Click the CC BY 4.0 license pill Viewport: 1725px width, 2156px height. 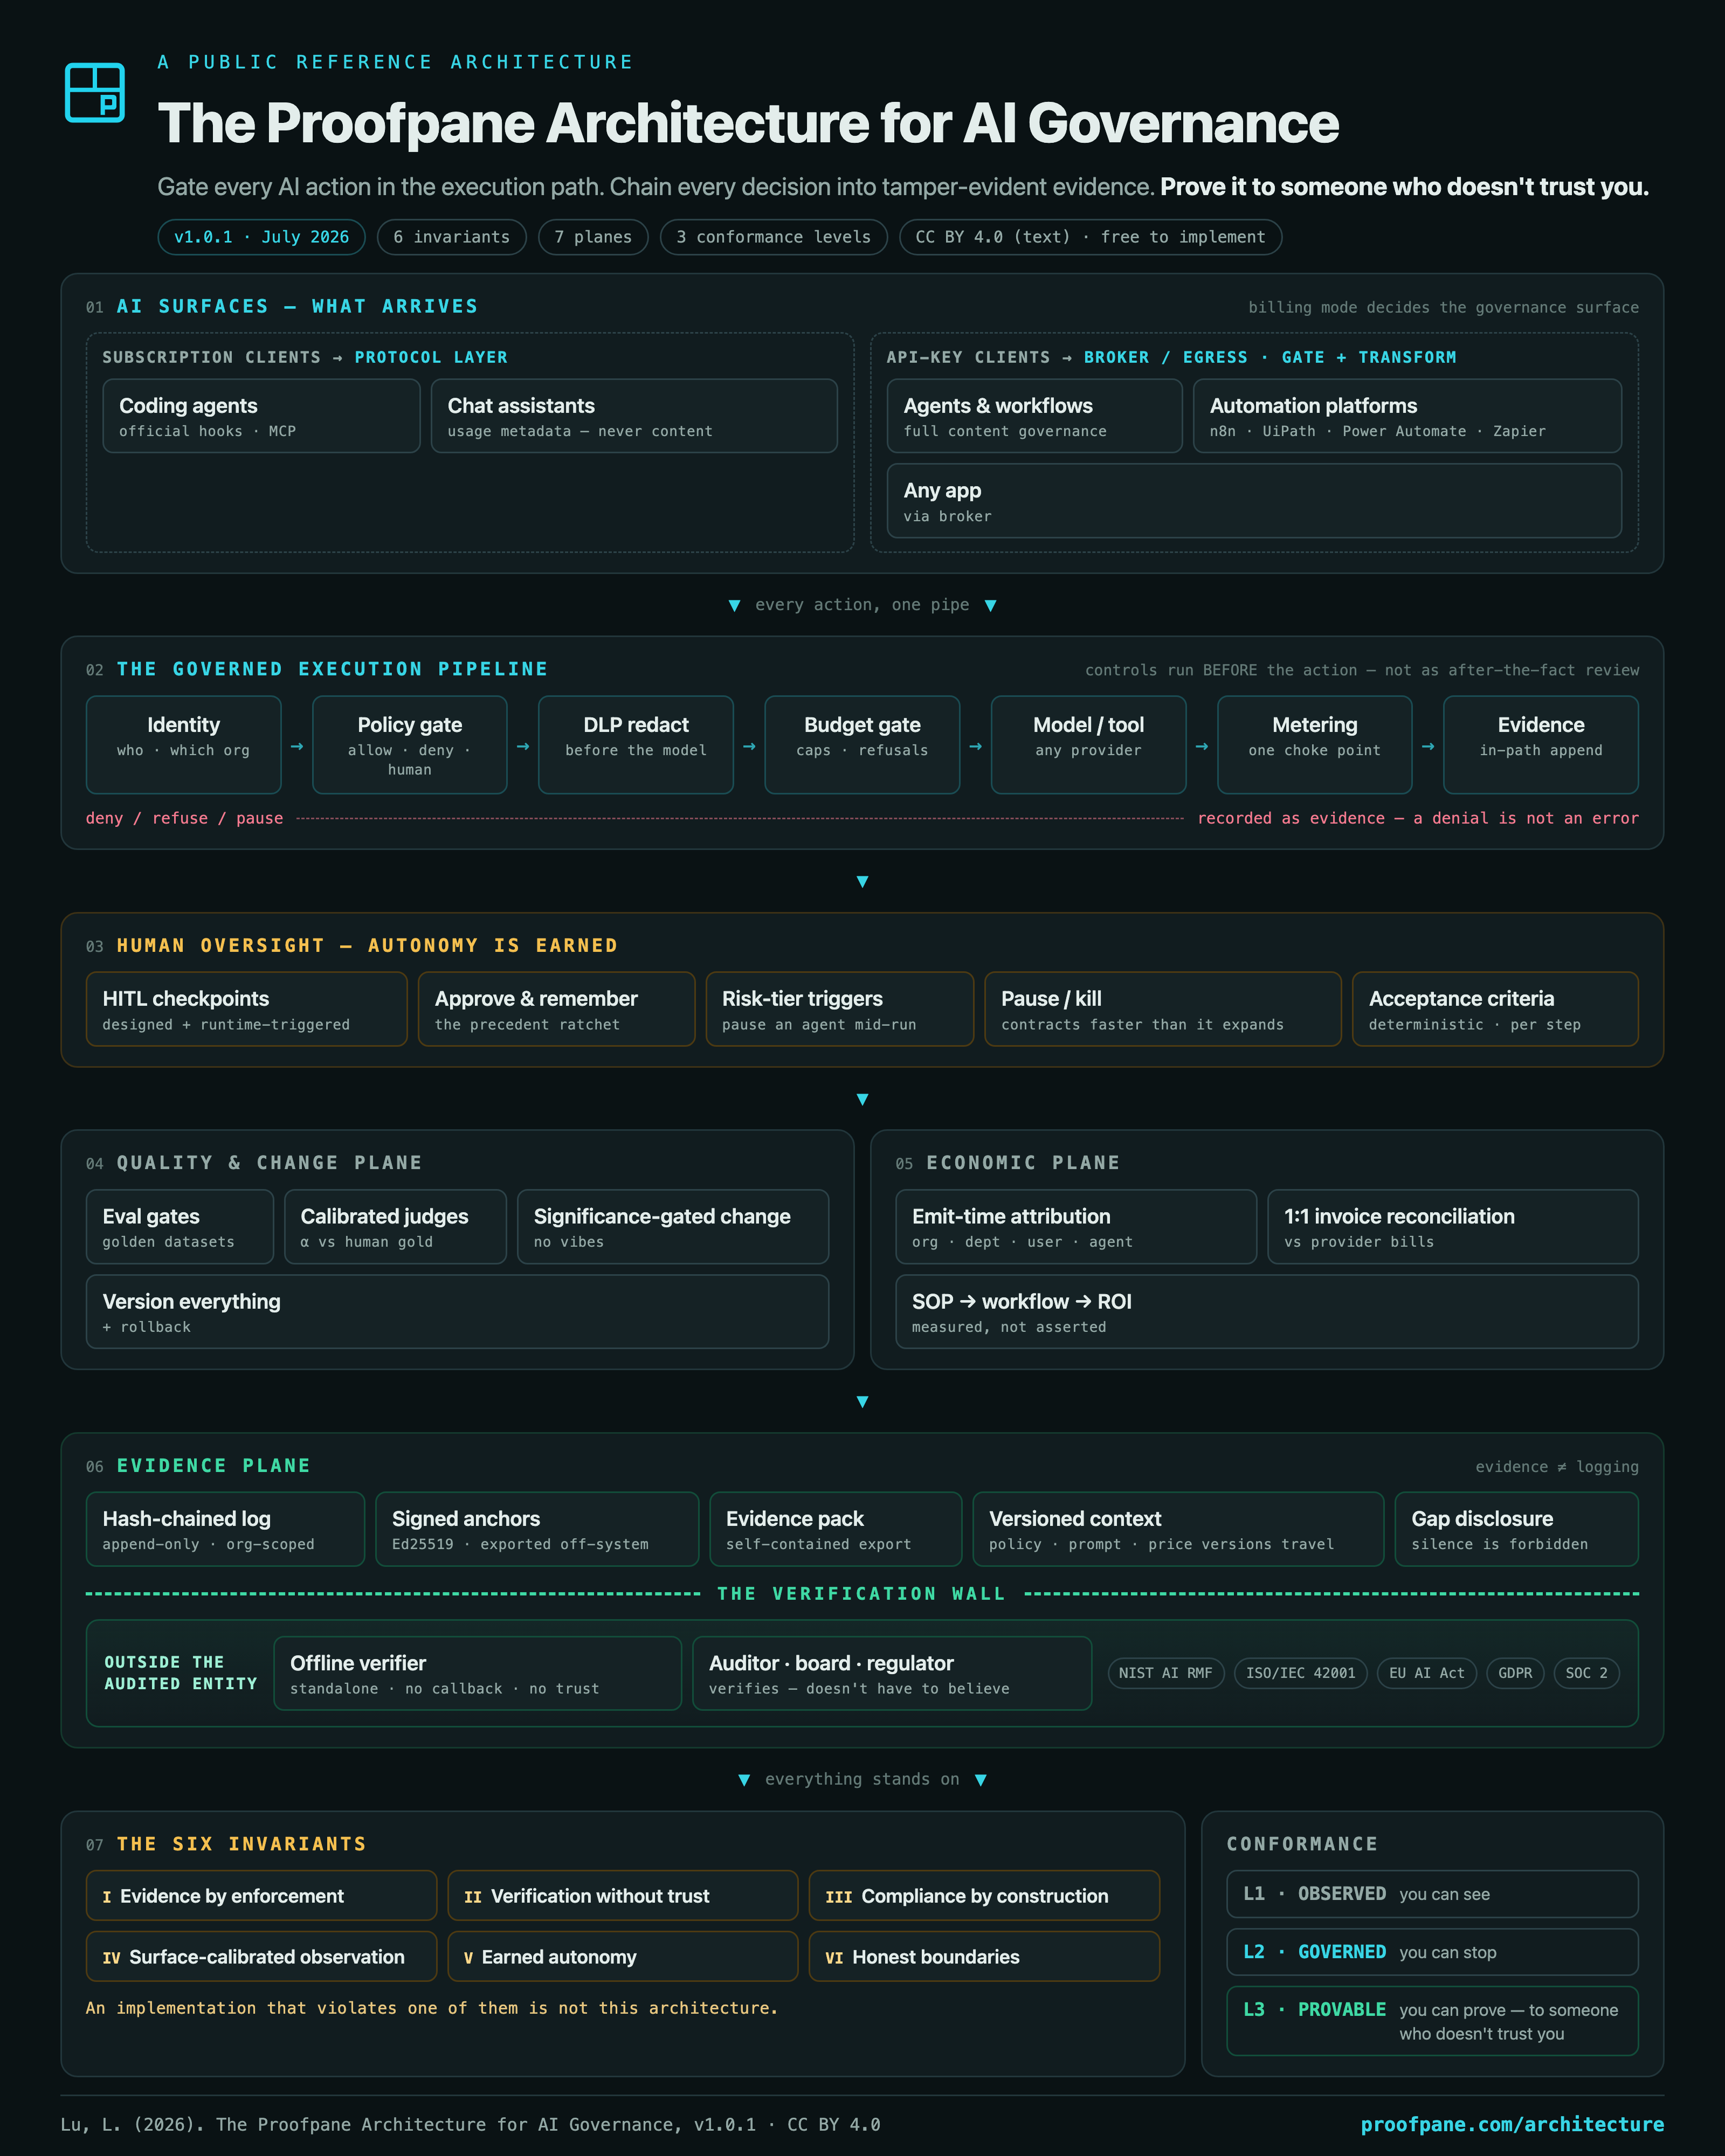point(1090,237)
